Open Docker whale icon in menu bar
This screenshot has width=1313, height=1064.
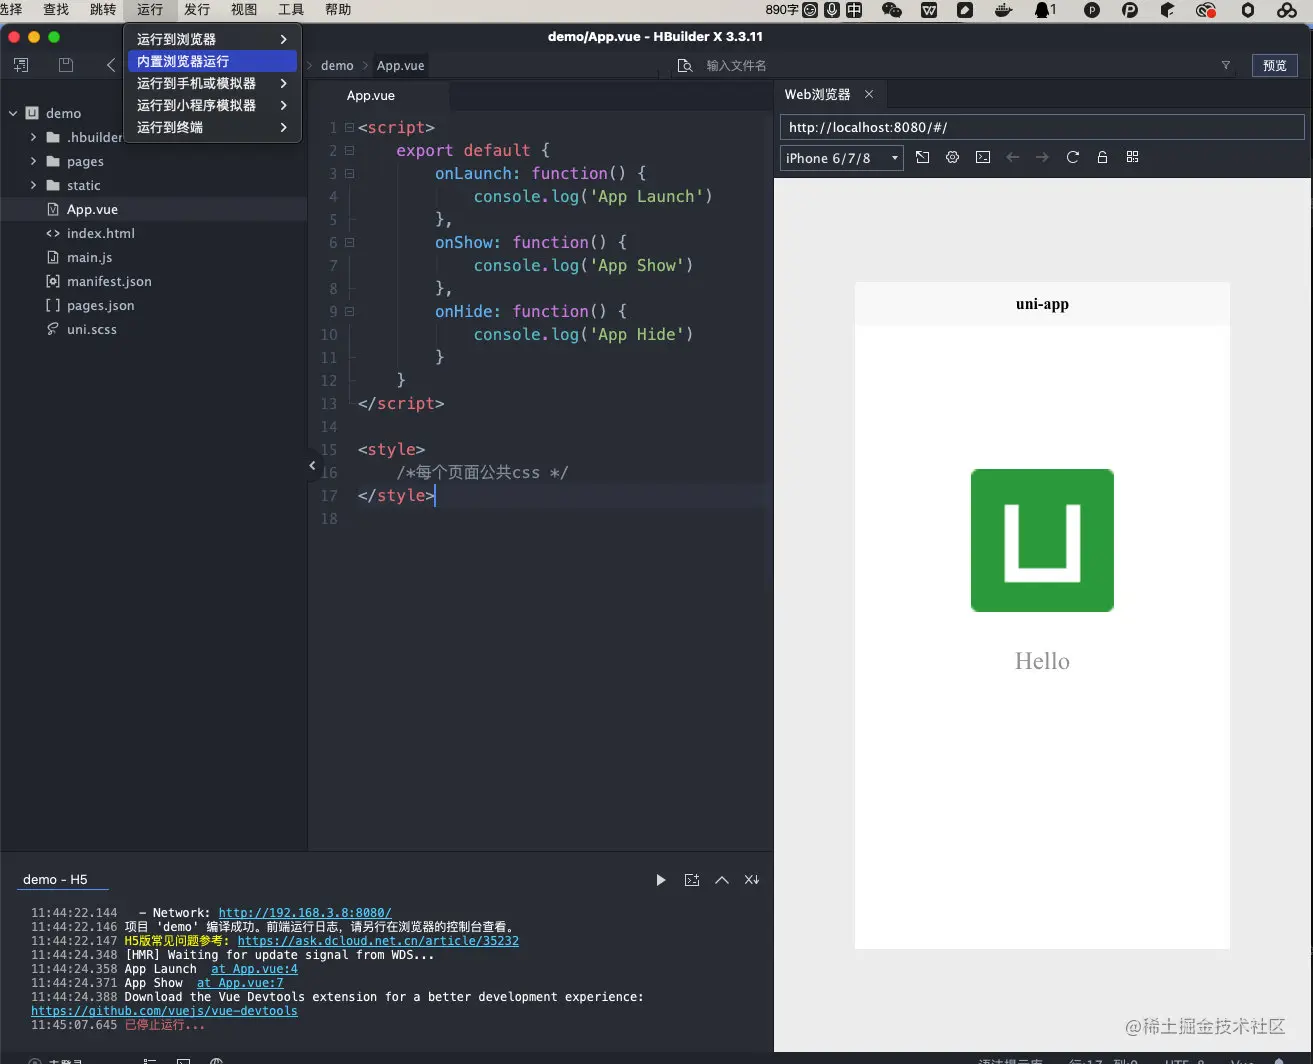pyautogui.click(x=1004, y=10)
